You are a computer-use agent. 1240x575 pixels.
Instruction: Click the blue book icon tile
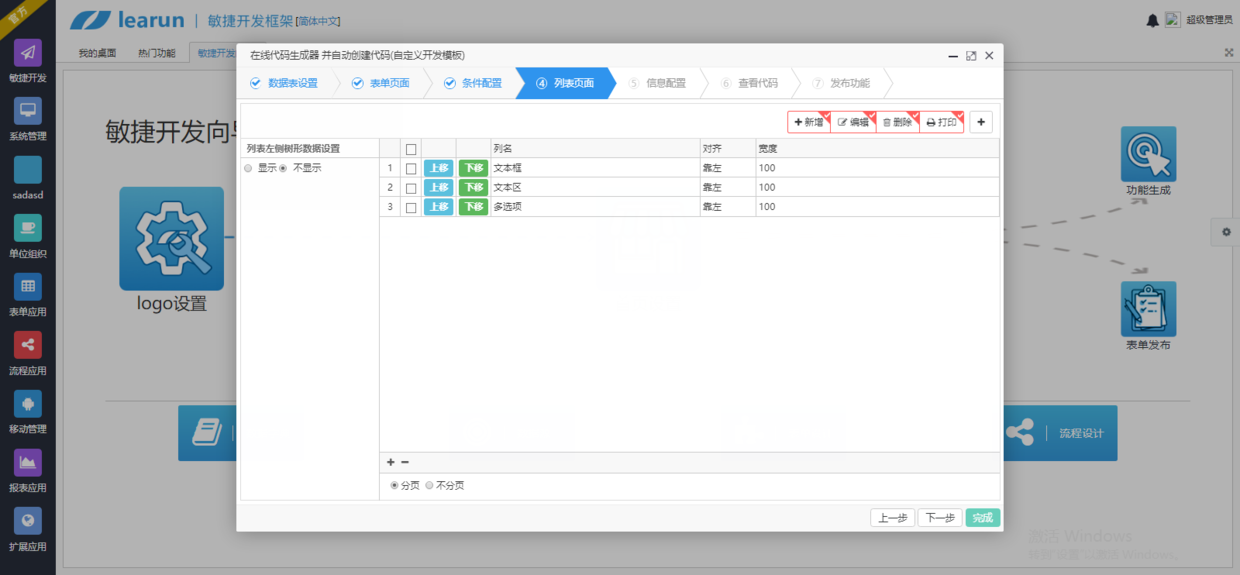click(206, 433)
